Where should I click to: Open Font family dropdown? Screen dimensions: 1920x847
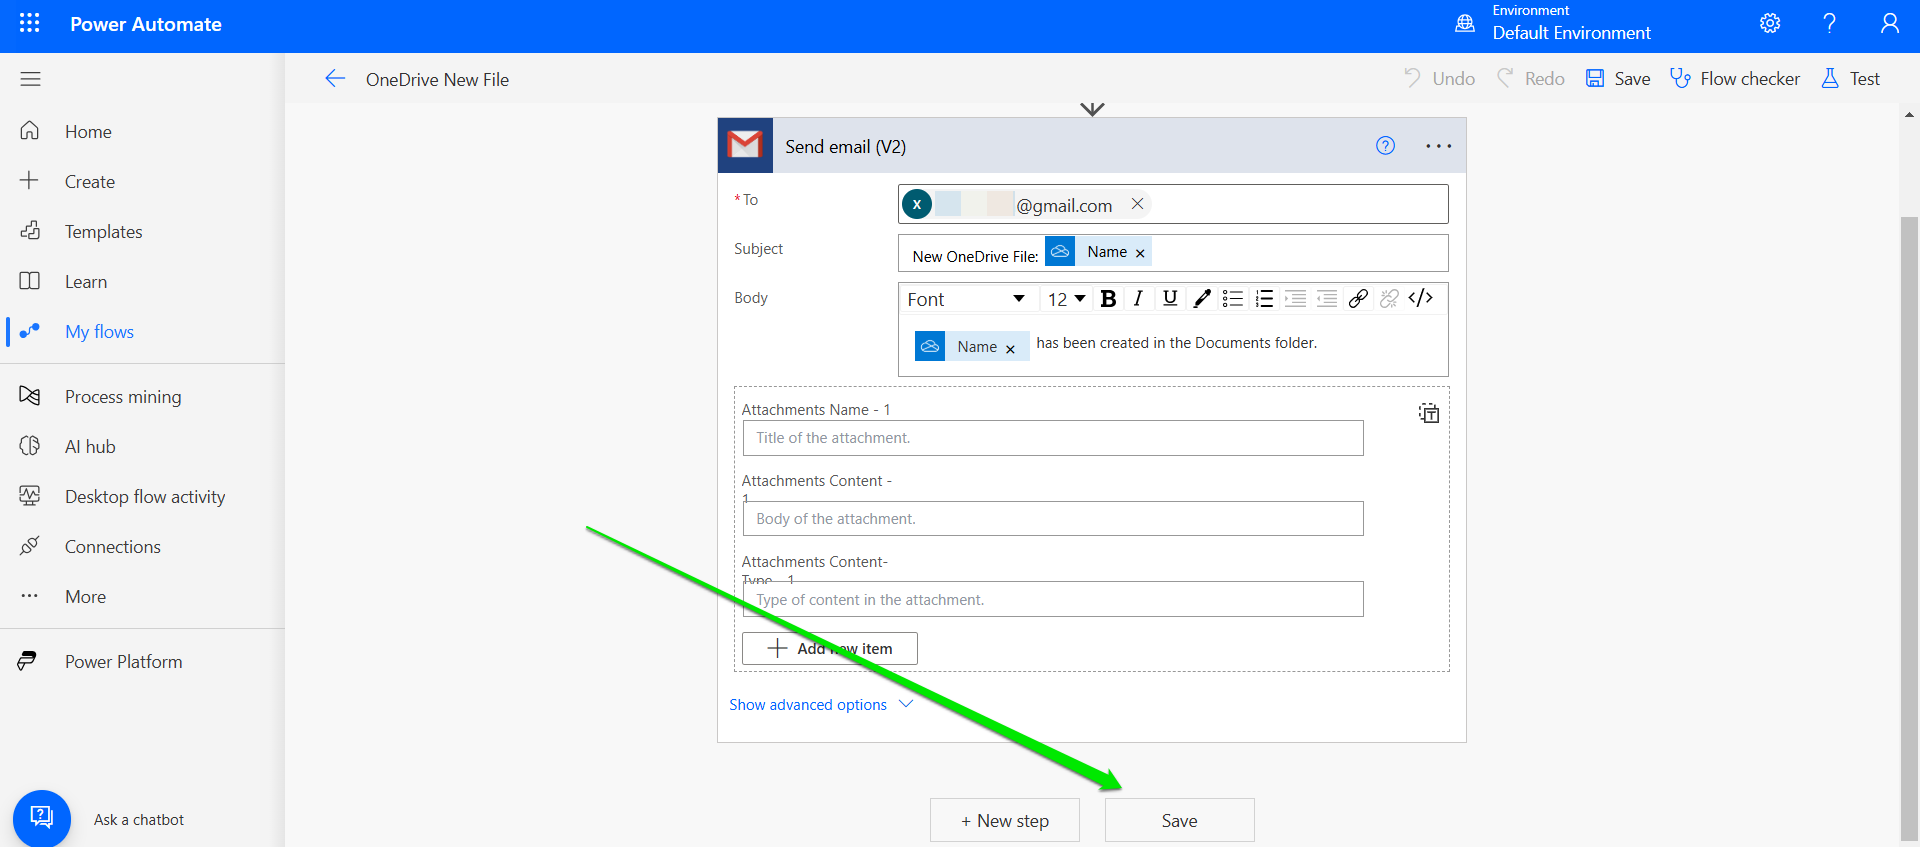(966, 299)
